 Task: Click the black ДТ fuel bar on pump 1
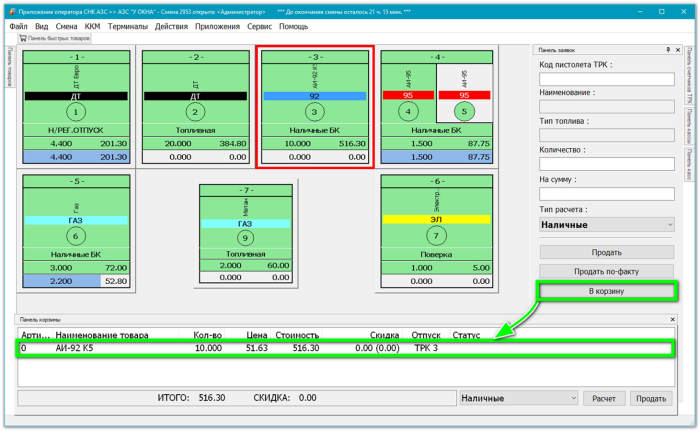[76, 96]
